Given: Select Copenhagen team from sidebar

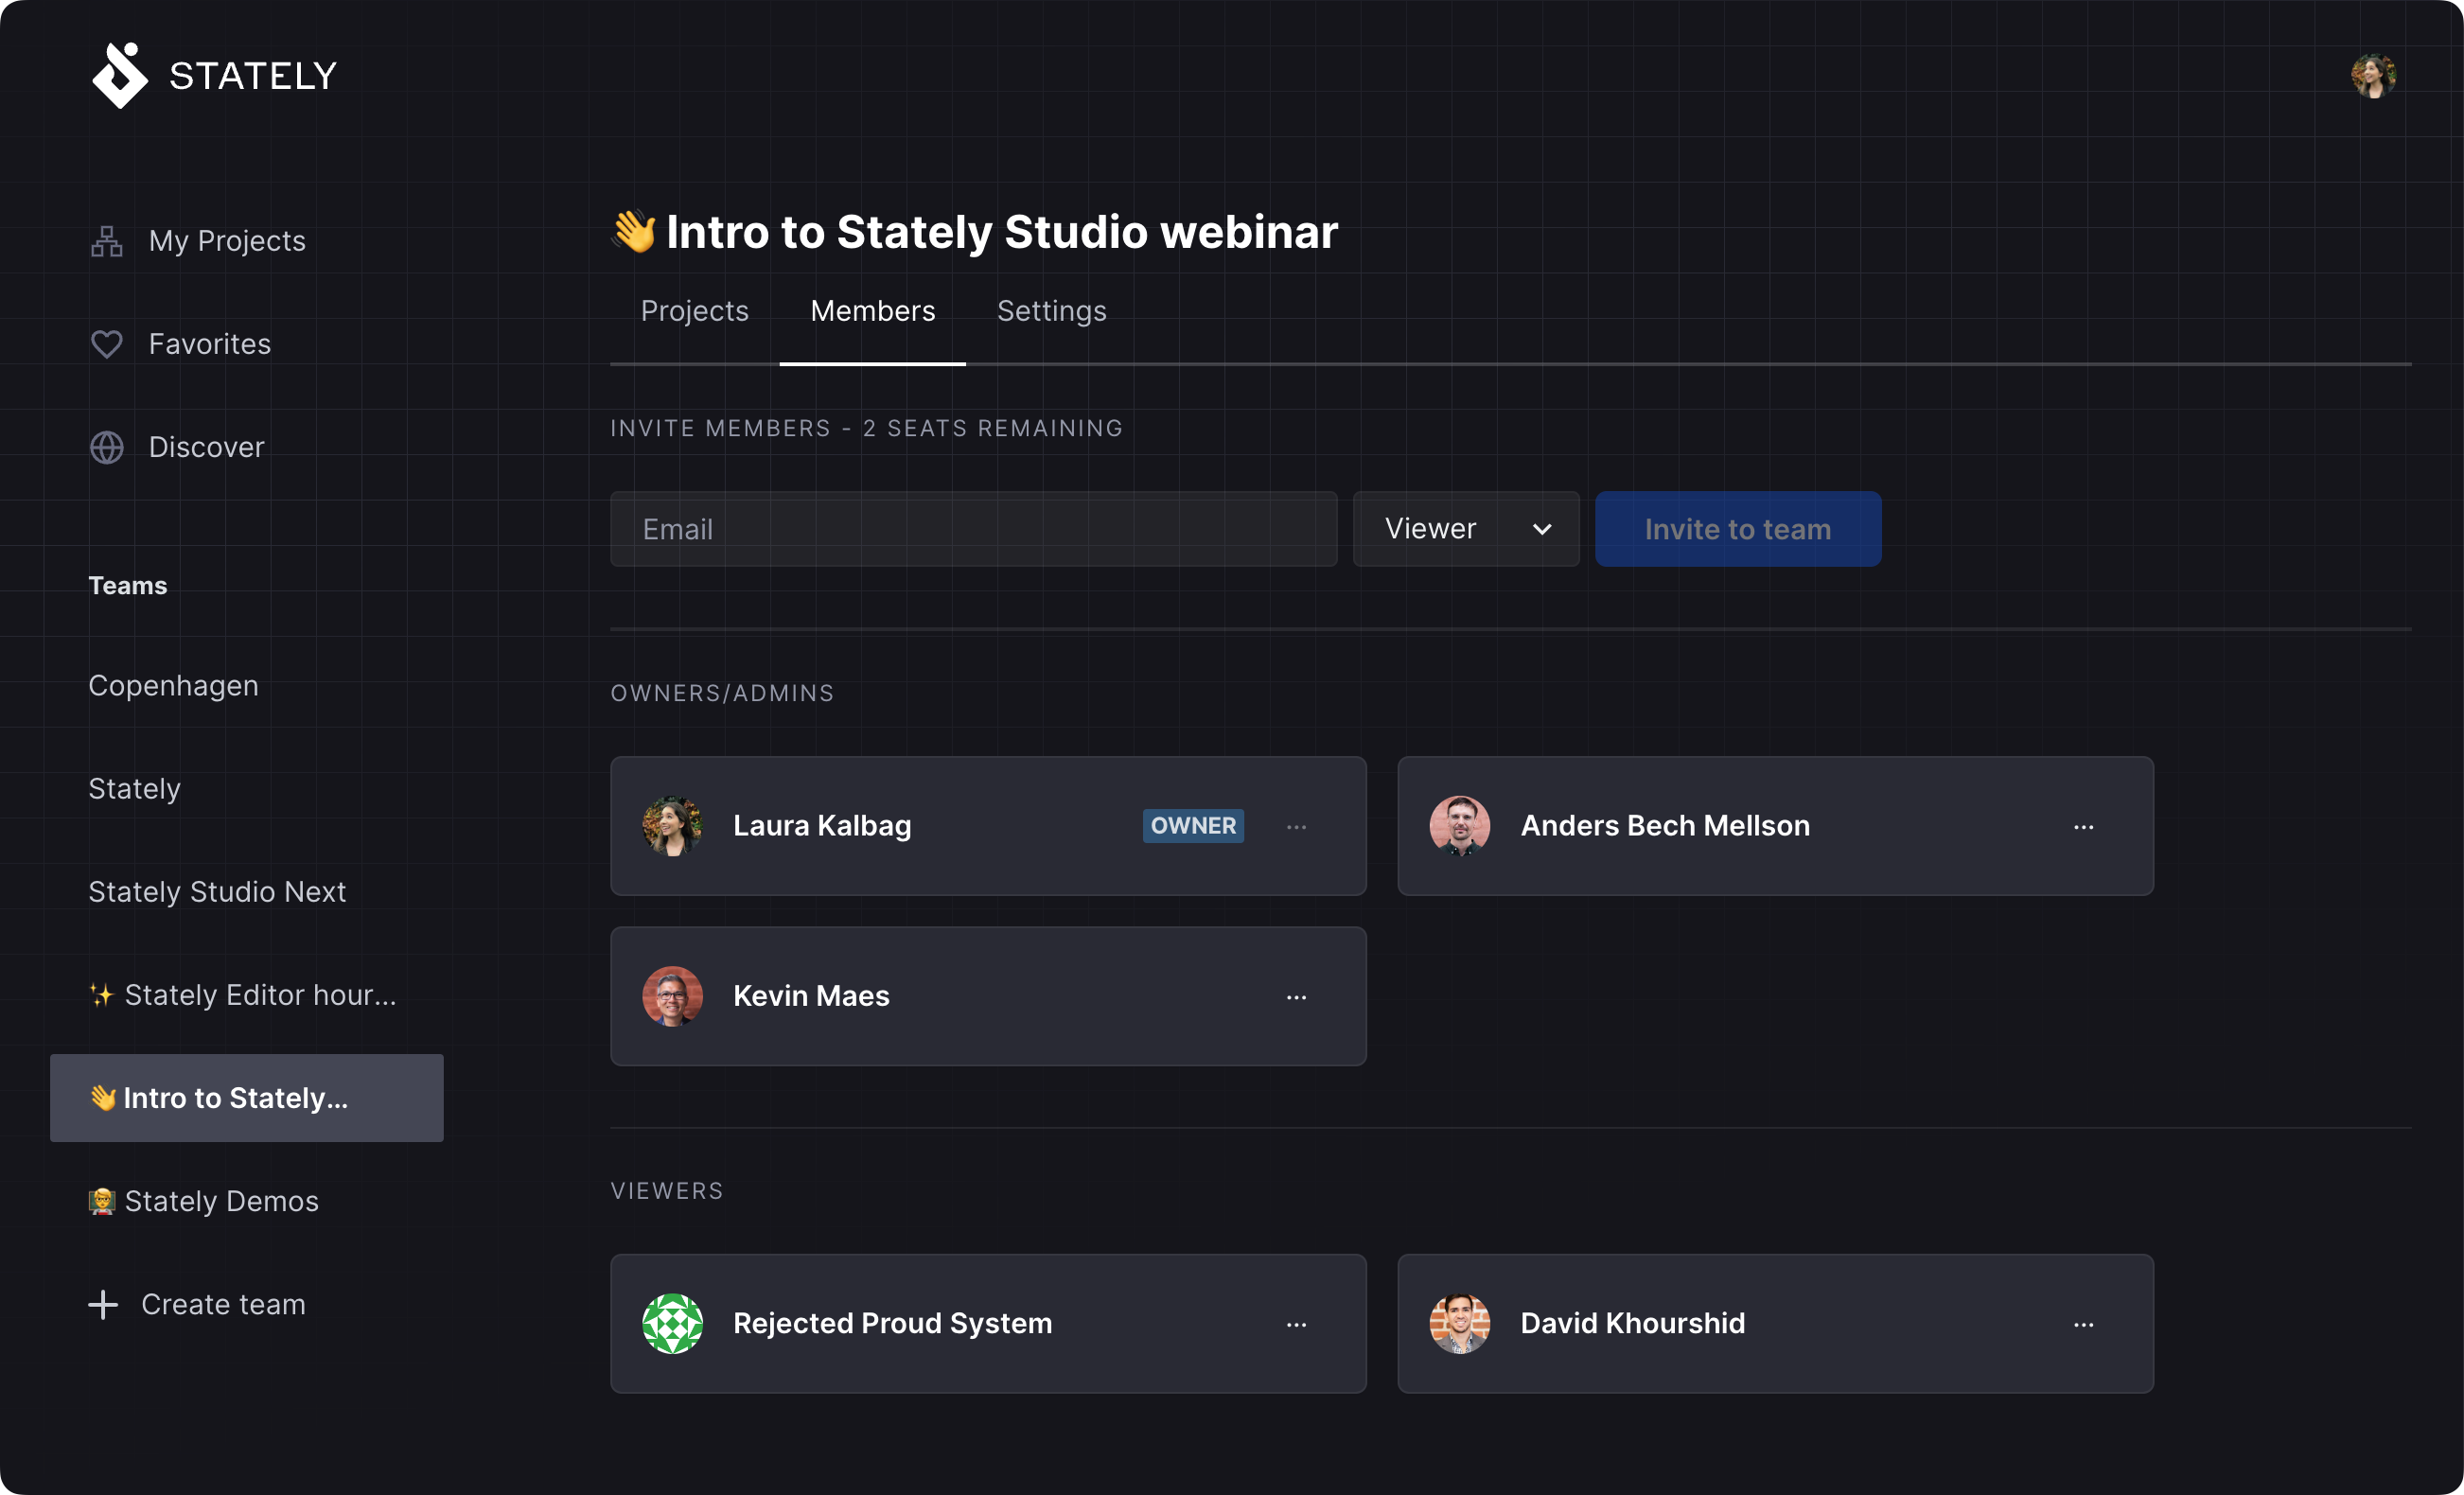Looking at the screenshot, I should [x=174, y=685].
